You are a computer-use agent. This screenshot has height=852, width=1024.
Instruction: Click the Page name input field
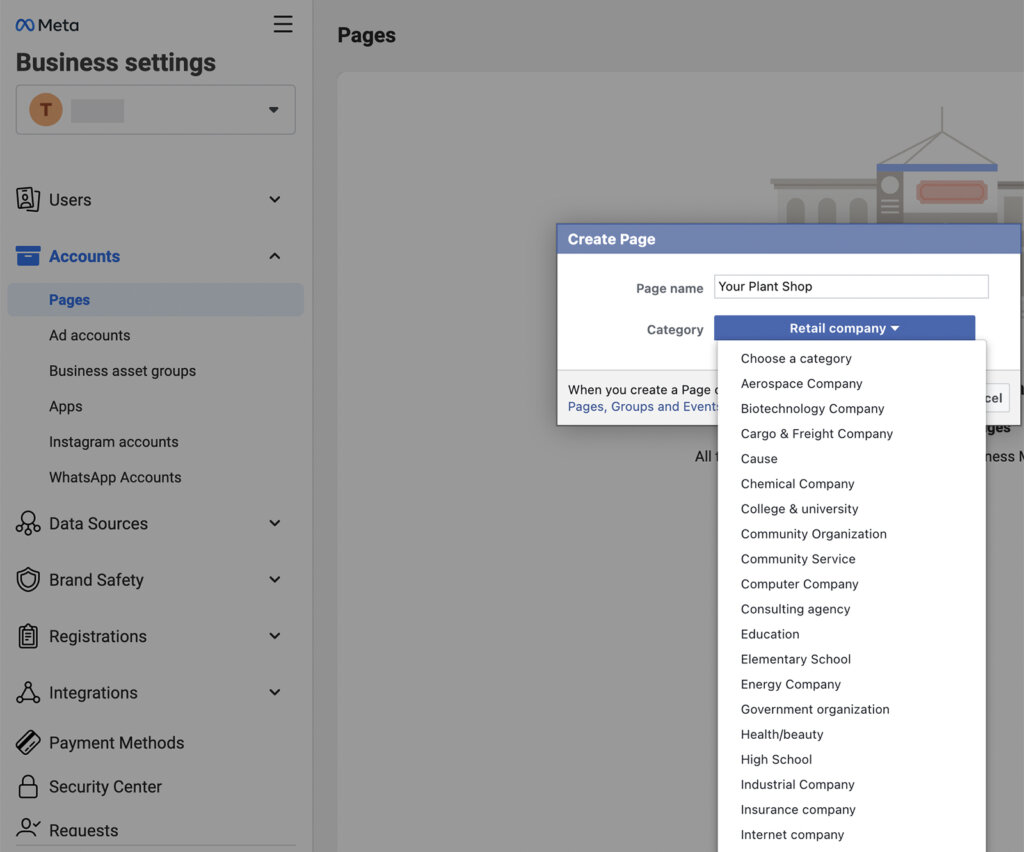pos(850,286)
